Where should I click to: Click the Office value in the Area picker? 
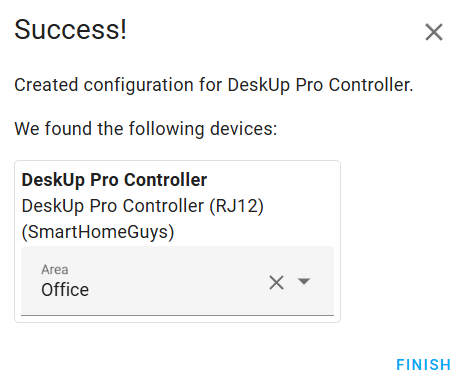pyautogui.click(x=65, y=289)
